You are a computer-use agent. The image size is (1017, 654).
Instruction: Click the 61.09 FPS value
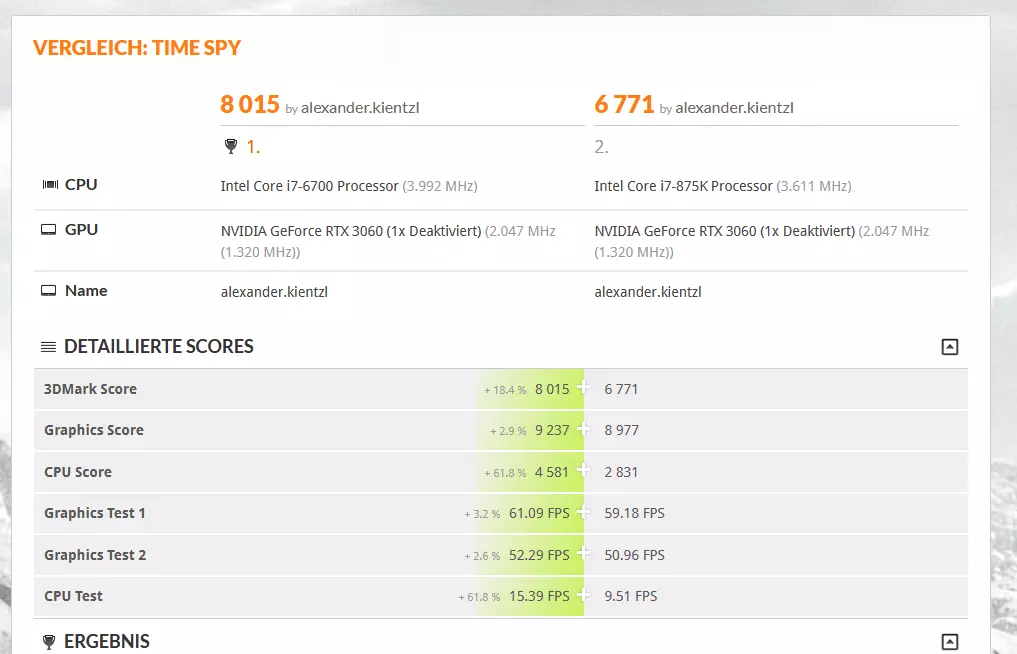tap(539, 513)
